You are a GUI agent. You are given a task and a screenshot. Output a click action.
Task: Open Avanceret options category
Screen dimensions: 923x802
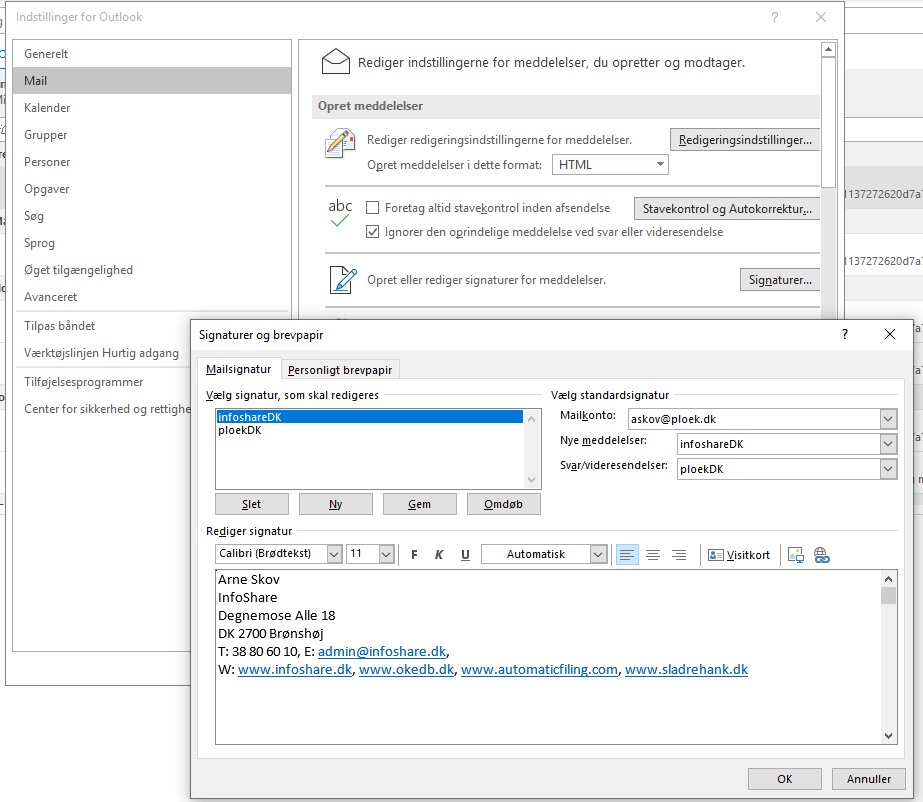point(152,297)
